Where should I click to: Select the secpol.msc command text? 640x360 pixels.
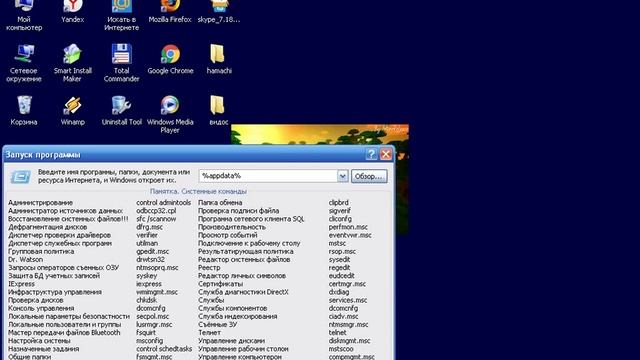(152, 317)
